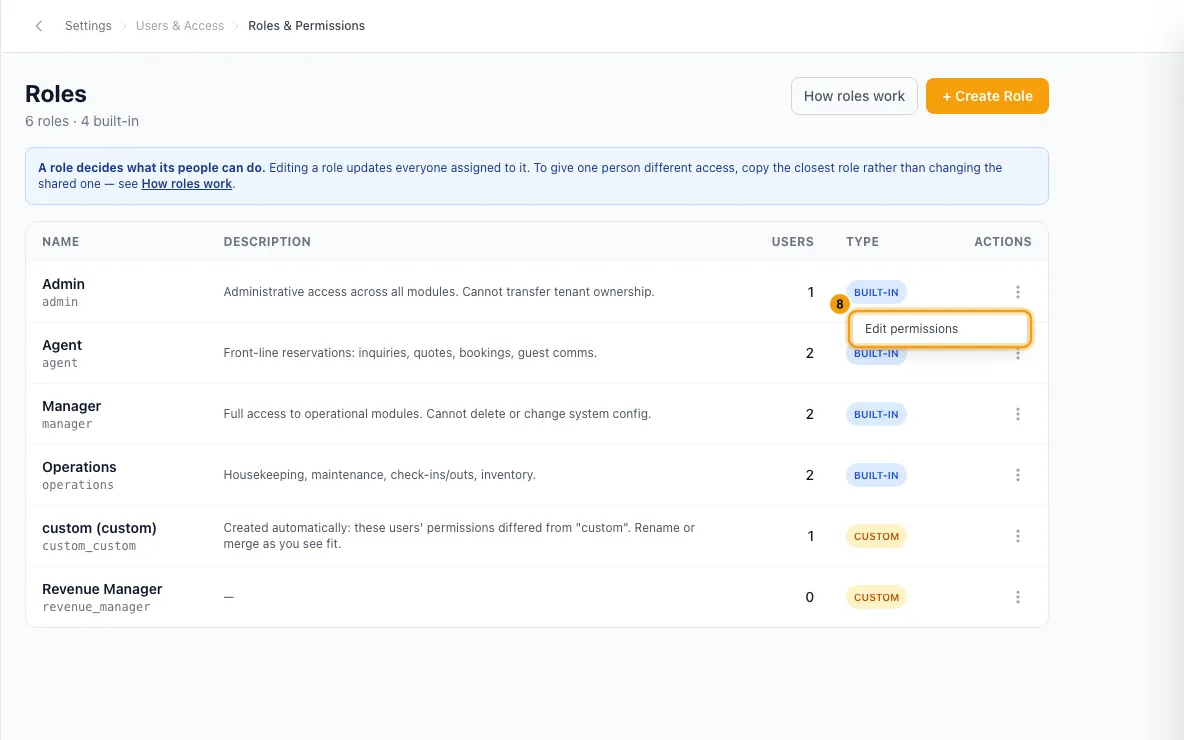Click the CUSTOM badge in the custom (custom) row
Viewport: 1184px width, 740px height.
876,537
